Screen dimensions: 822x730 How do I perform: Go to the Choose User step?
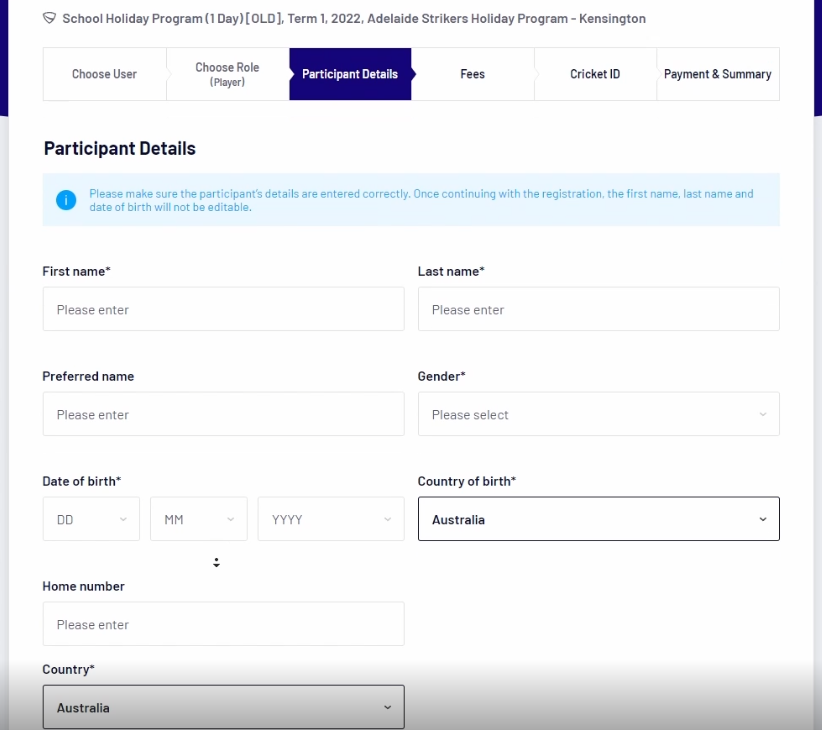tap(104, 74)
